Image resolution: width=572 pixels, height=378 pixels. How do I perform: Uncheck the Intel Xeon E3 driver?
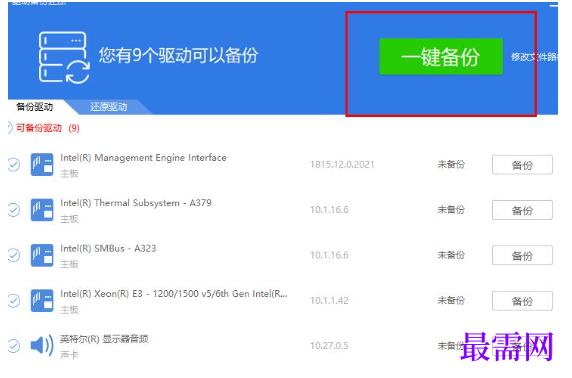point(14,301)
